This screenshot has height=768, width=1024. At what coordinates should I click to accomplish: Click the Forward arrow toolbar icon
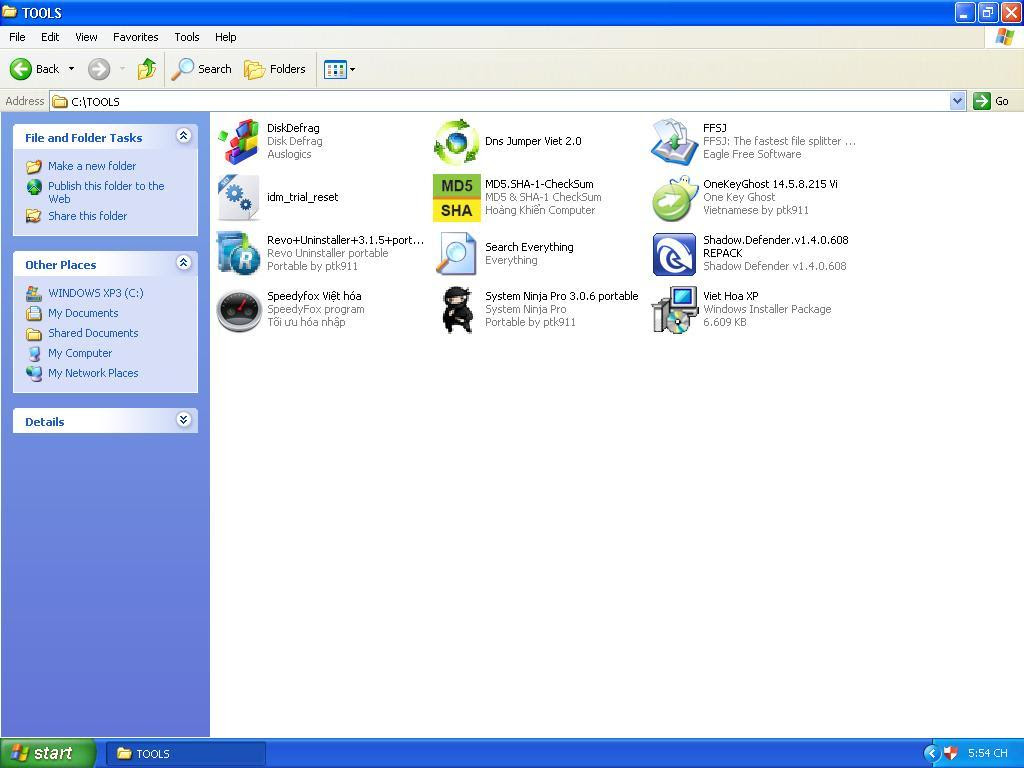(99, 69)
